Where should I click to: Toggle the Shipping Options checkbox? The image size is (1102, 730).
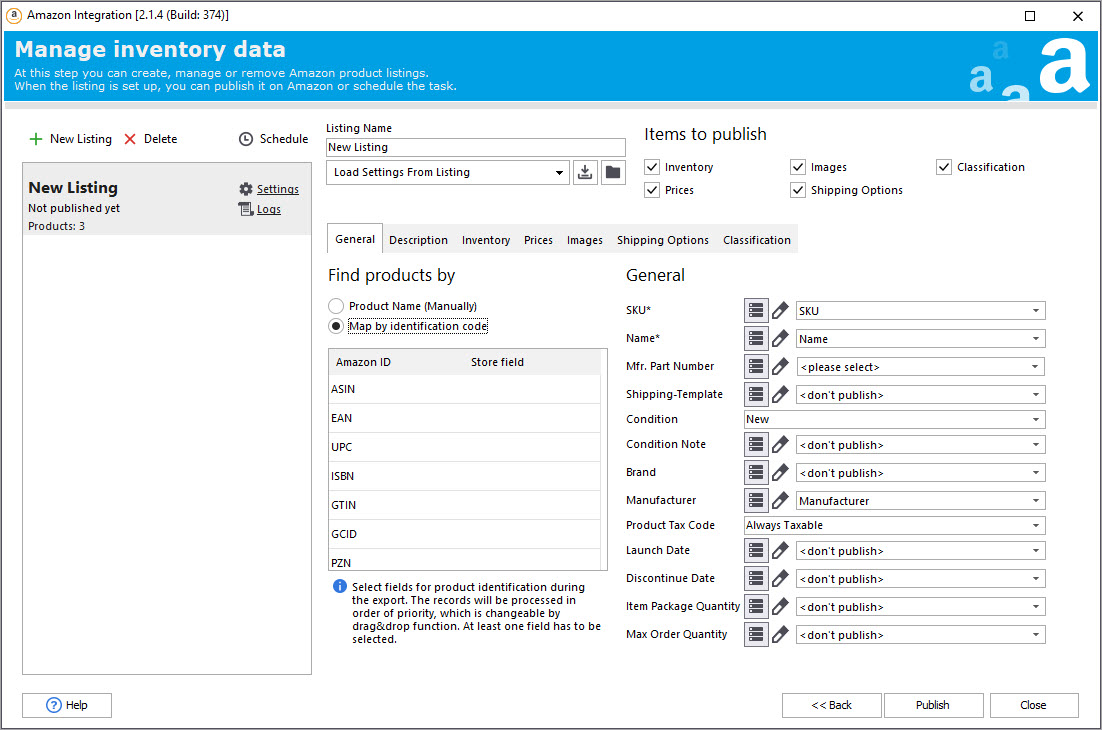[798, 190]
